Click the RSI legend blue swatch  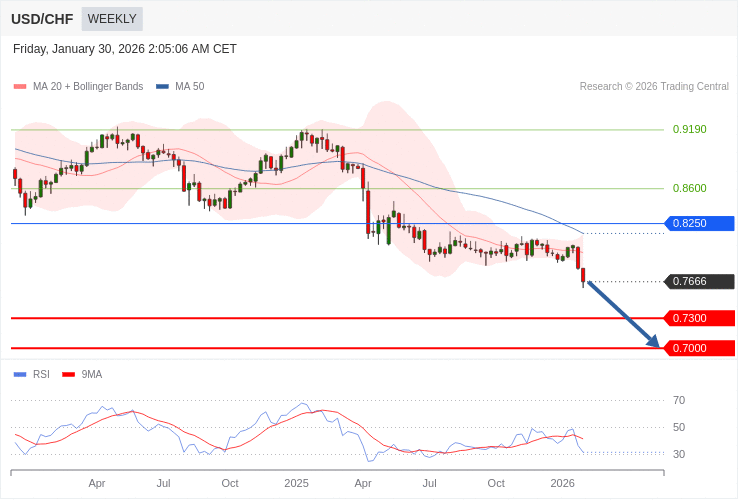(20, 375)
